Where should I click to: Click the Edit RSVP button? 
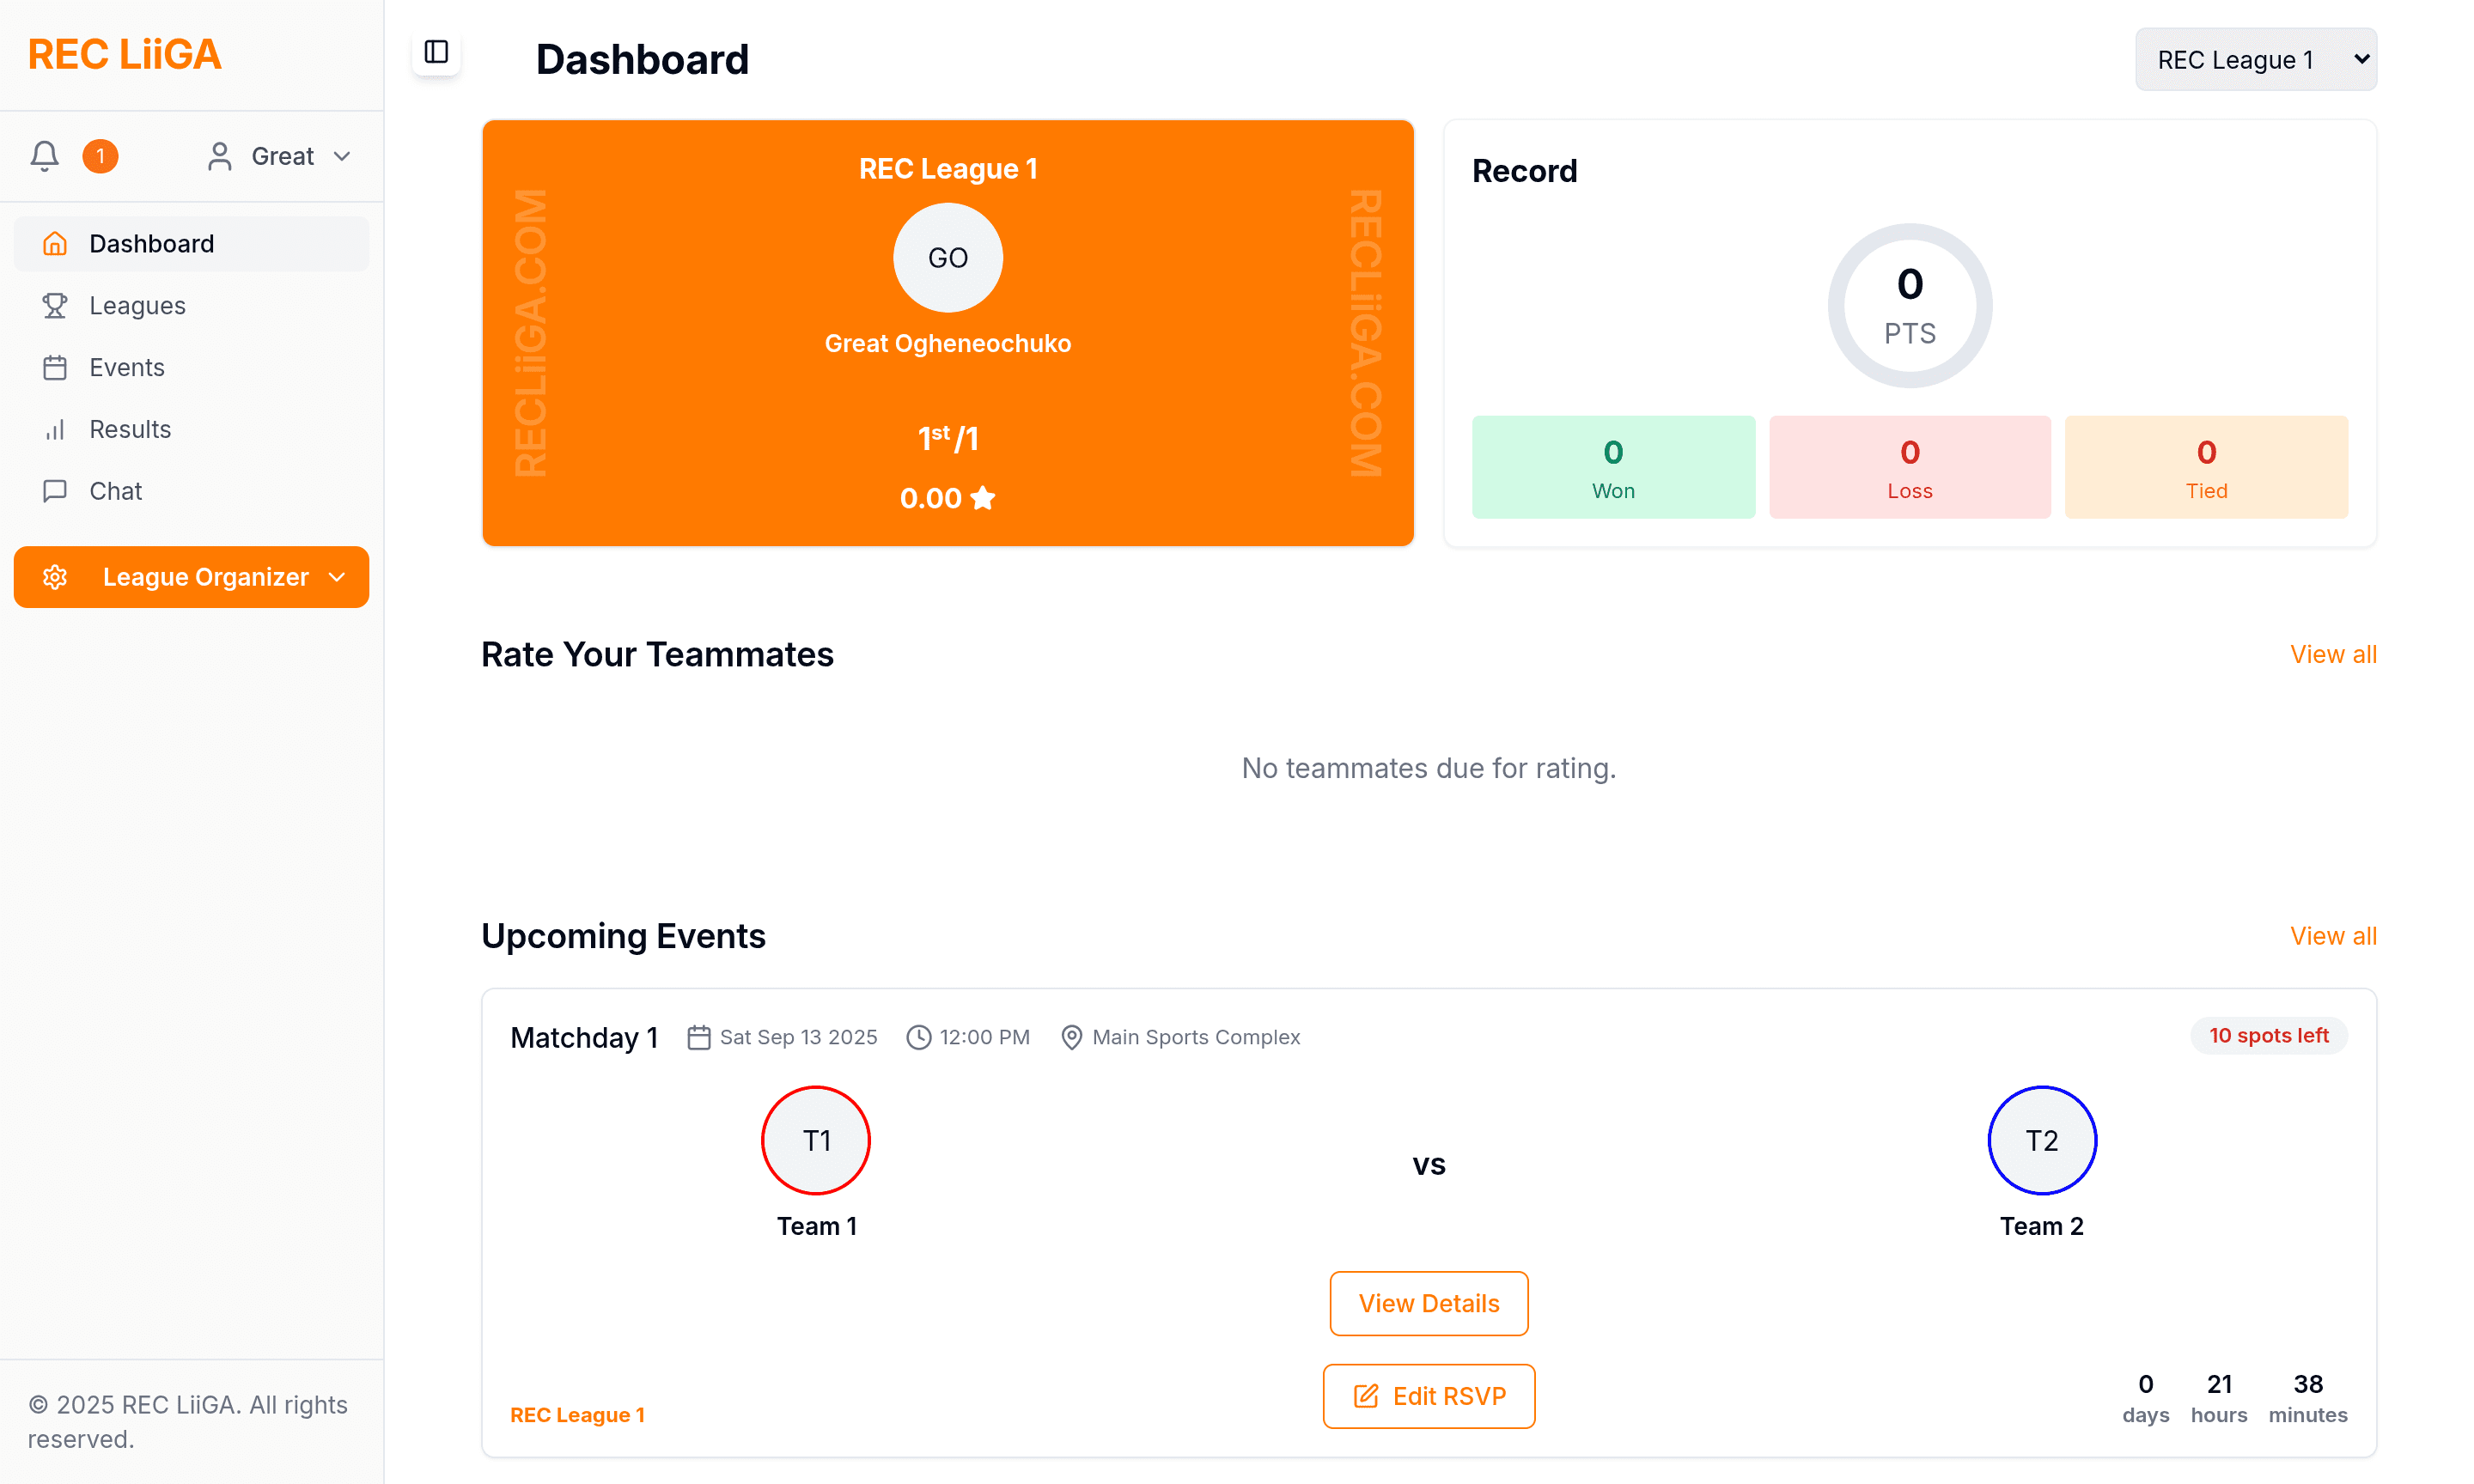[1428, 1396]
